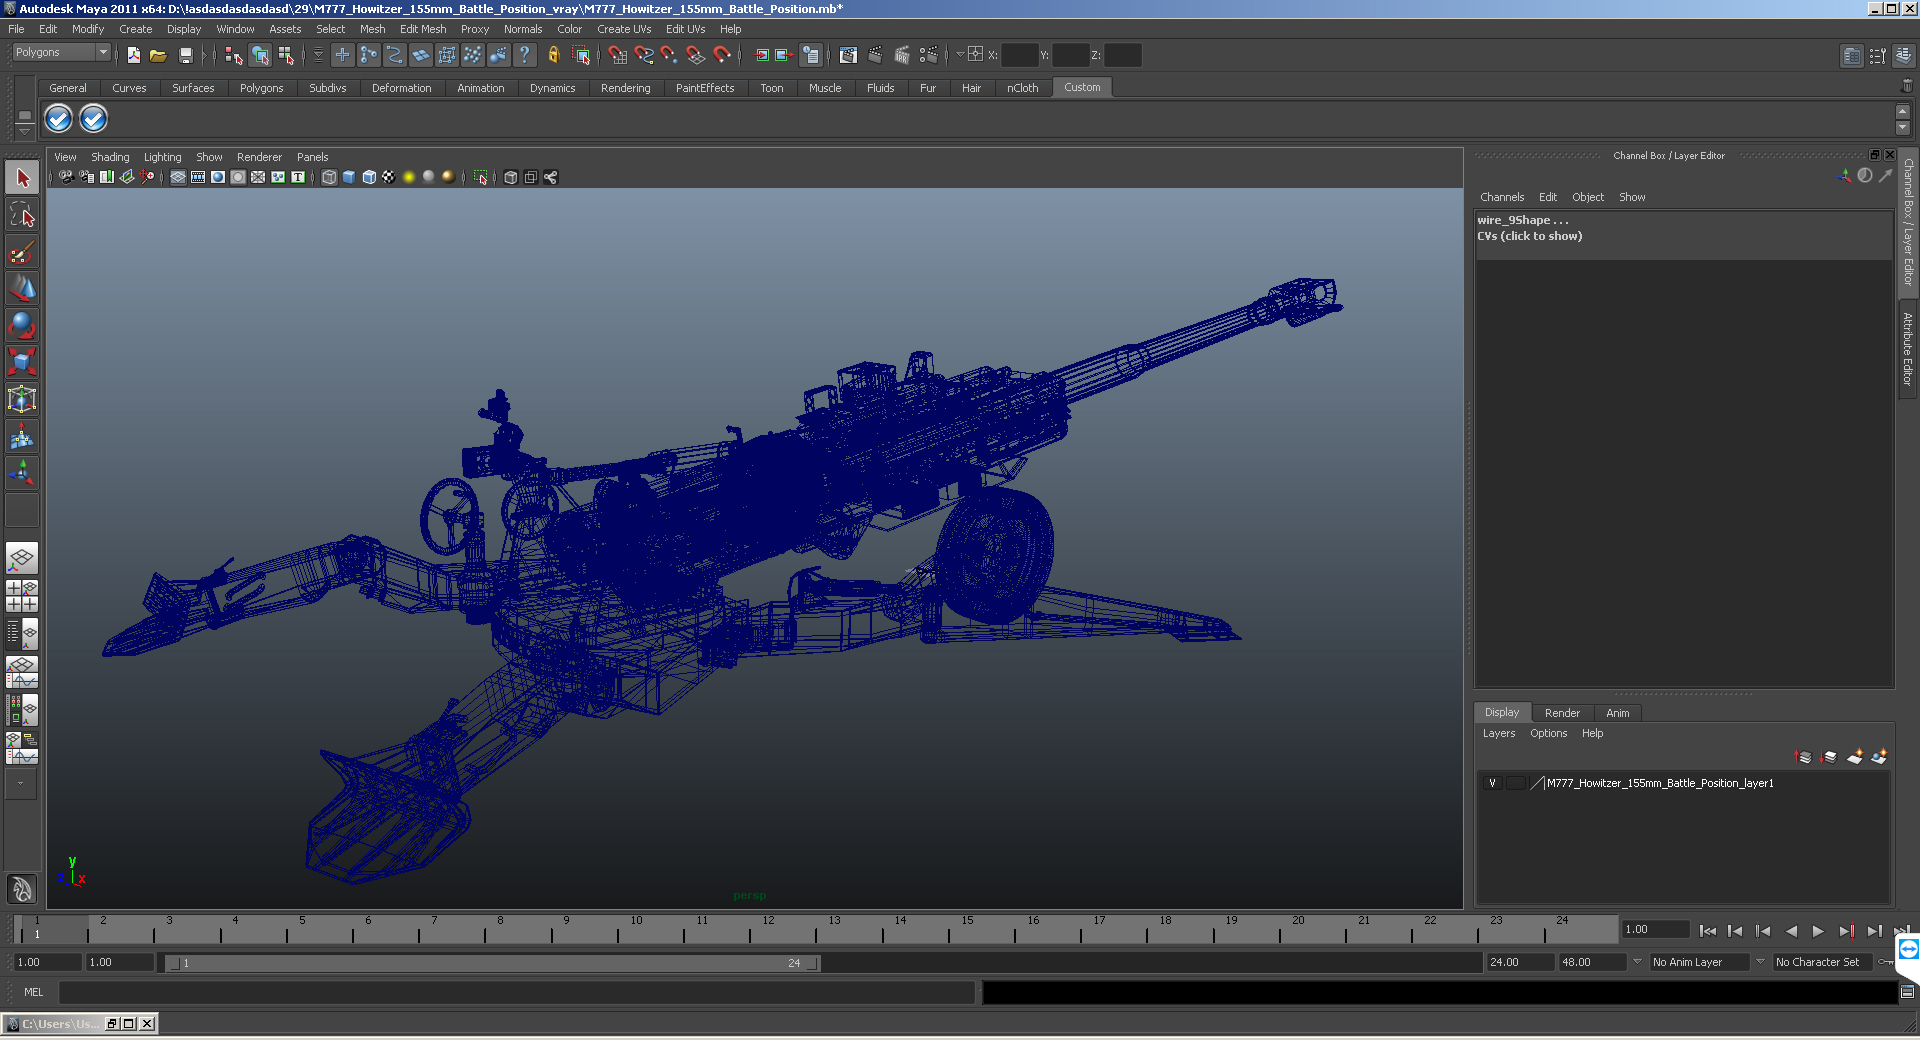Use all lights yellow sphere icon
The width and height of the screenshot is (1920, 1040).
pyautogui.click(x=409, y=177)
